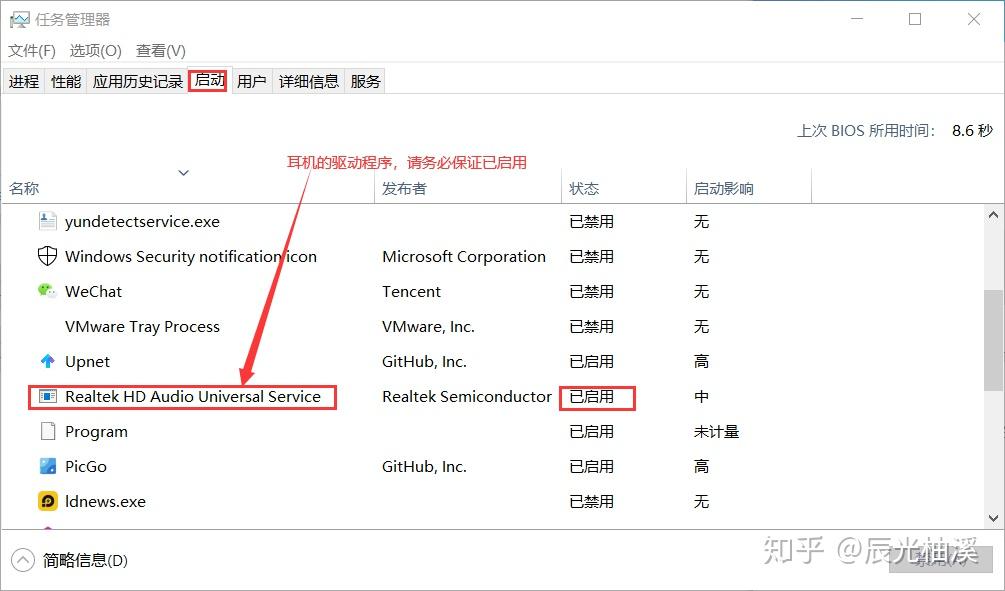The width and height of the screenshot is (1005, 591).
Task: Click 已禁用 status in VMware Tray Process row
Action: pyautogui.click(x=592, y=326)
